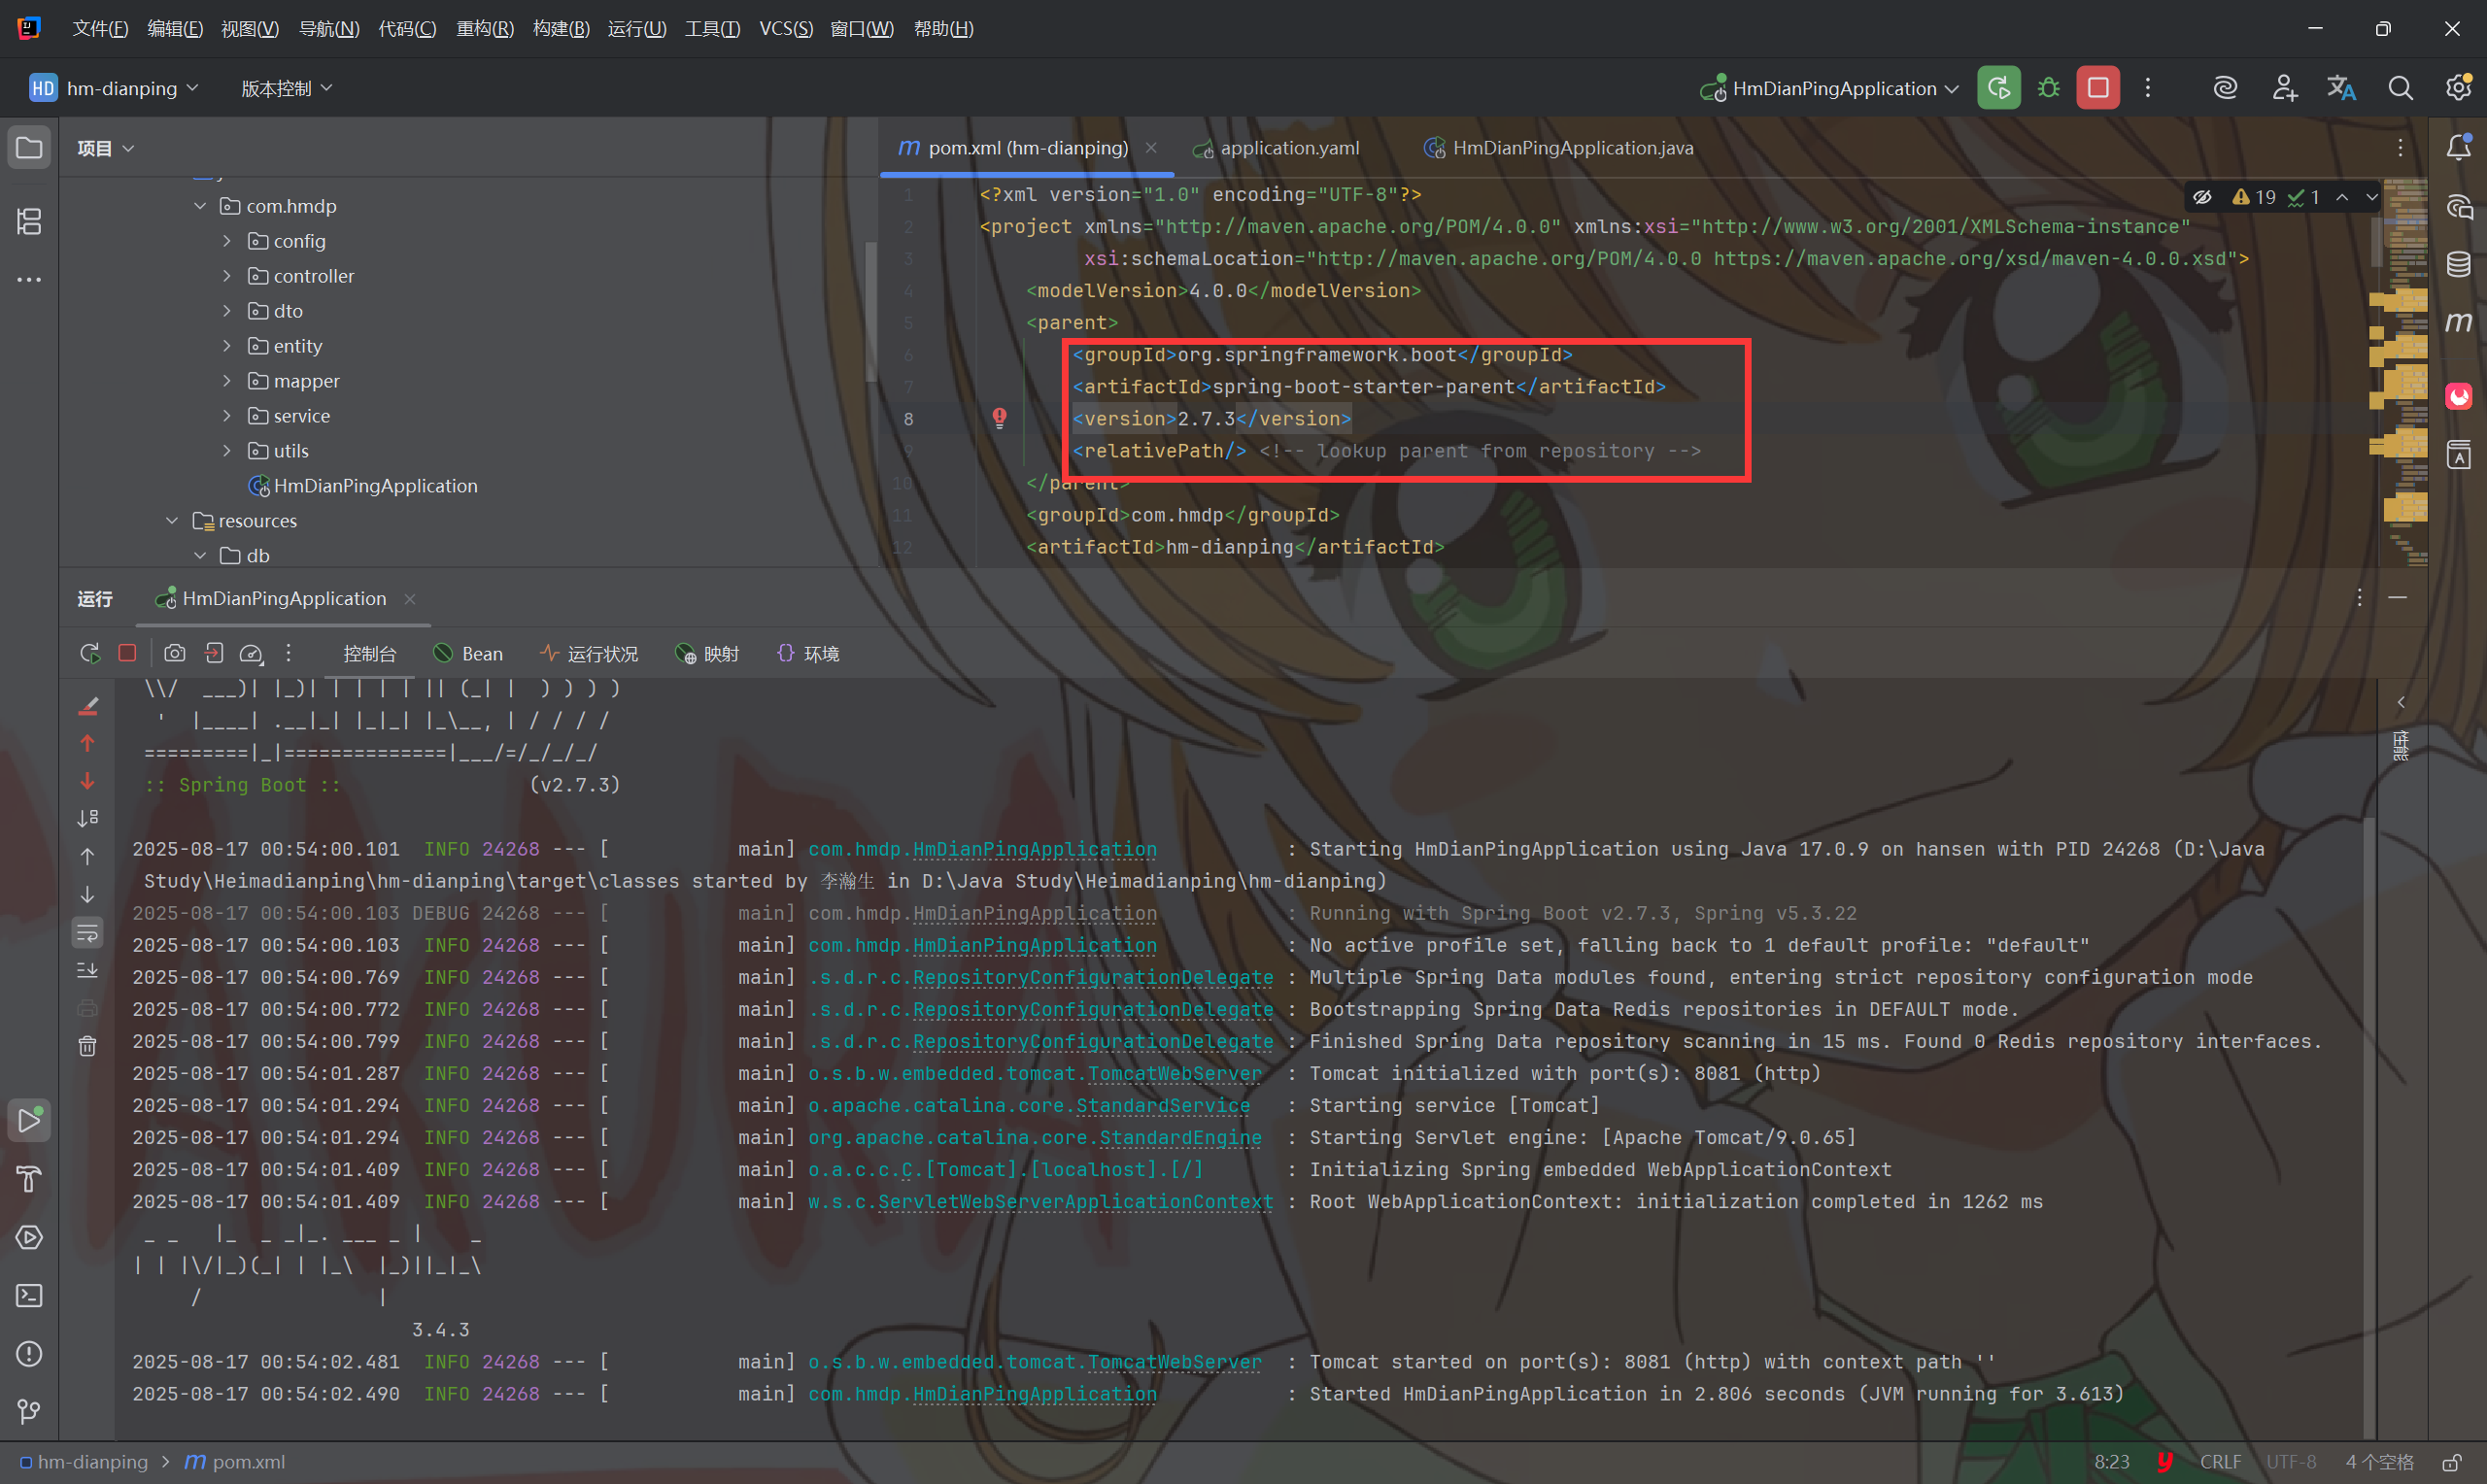The width and height of the screenshot is (2487, 1484).
Task: Open the Structure tool window icon
Action: click(x=29, y=221)
